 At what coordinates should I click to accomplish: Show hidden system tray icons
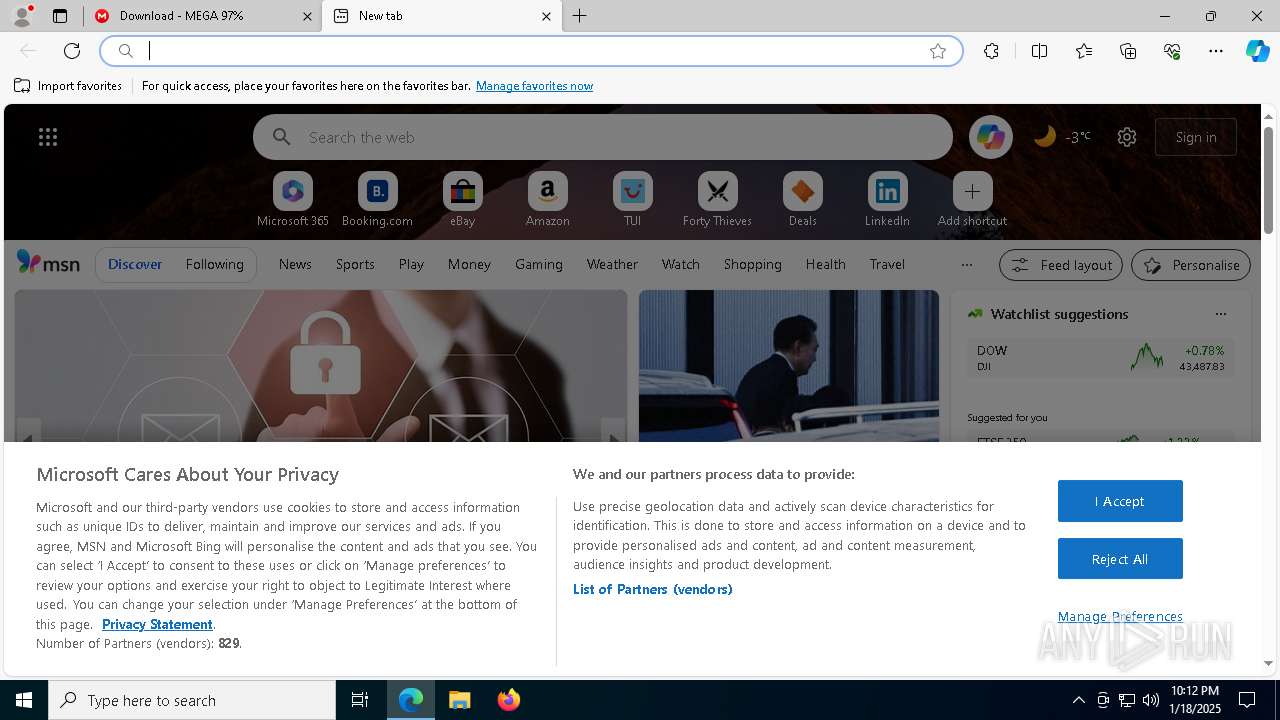coord(1078,700)
